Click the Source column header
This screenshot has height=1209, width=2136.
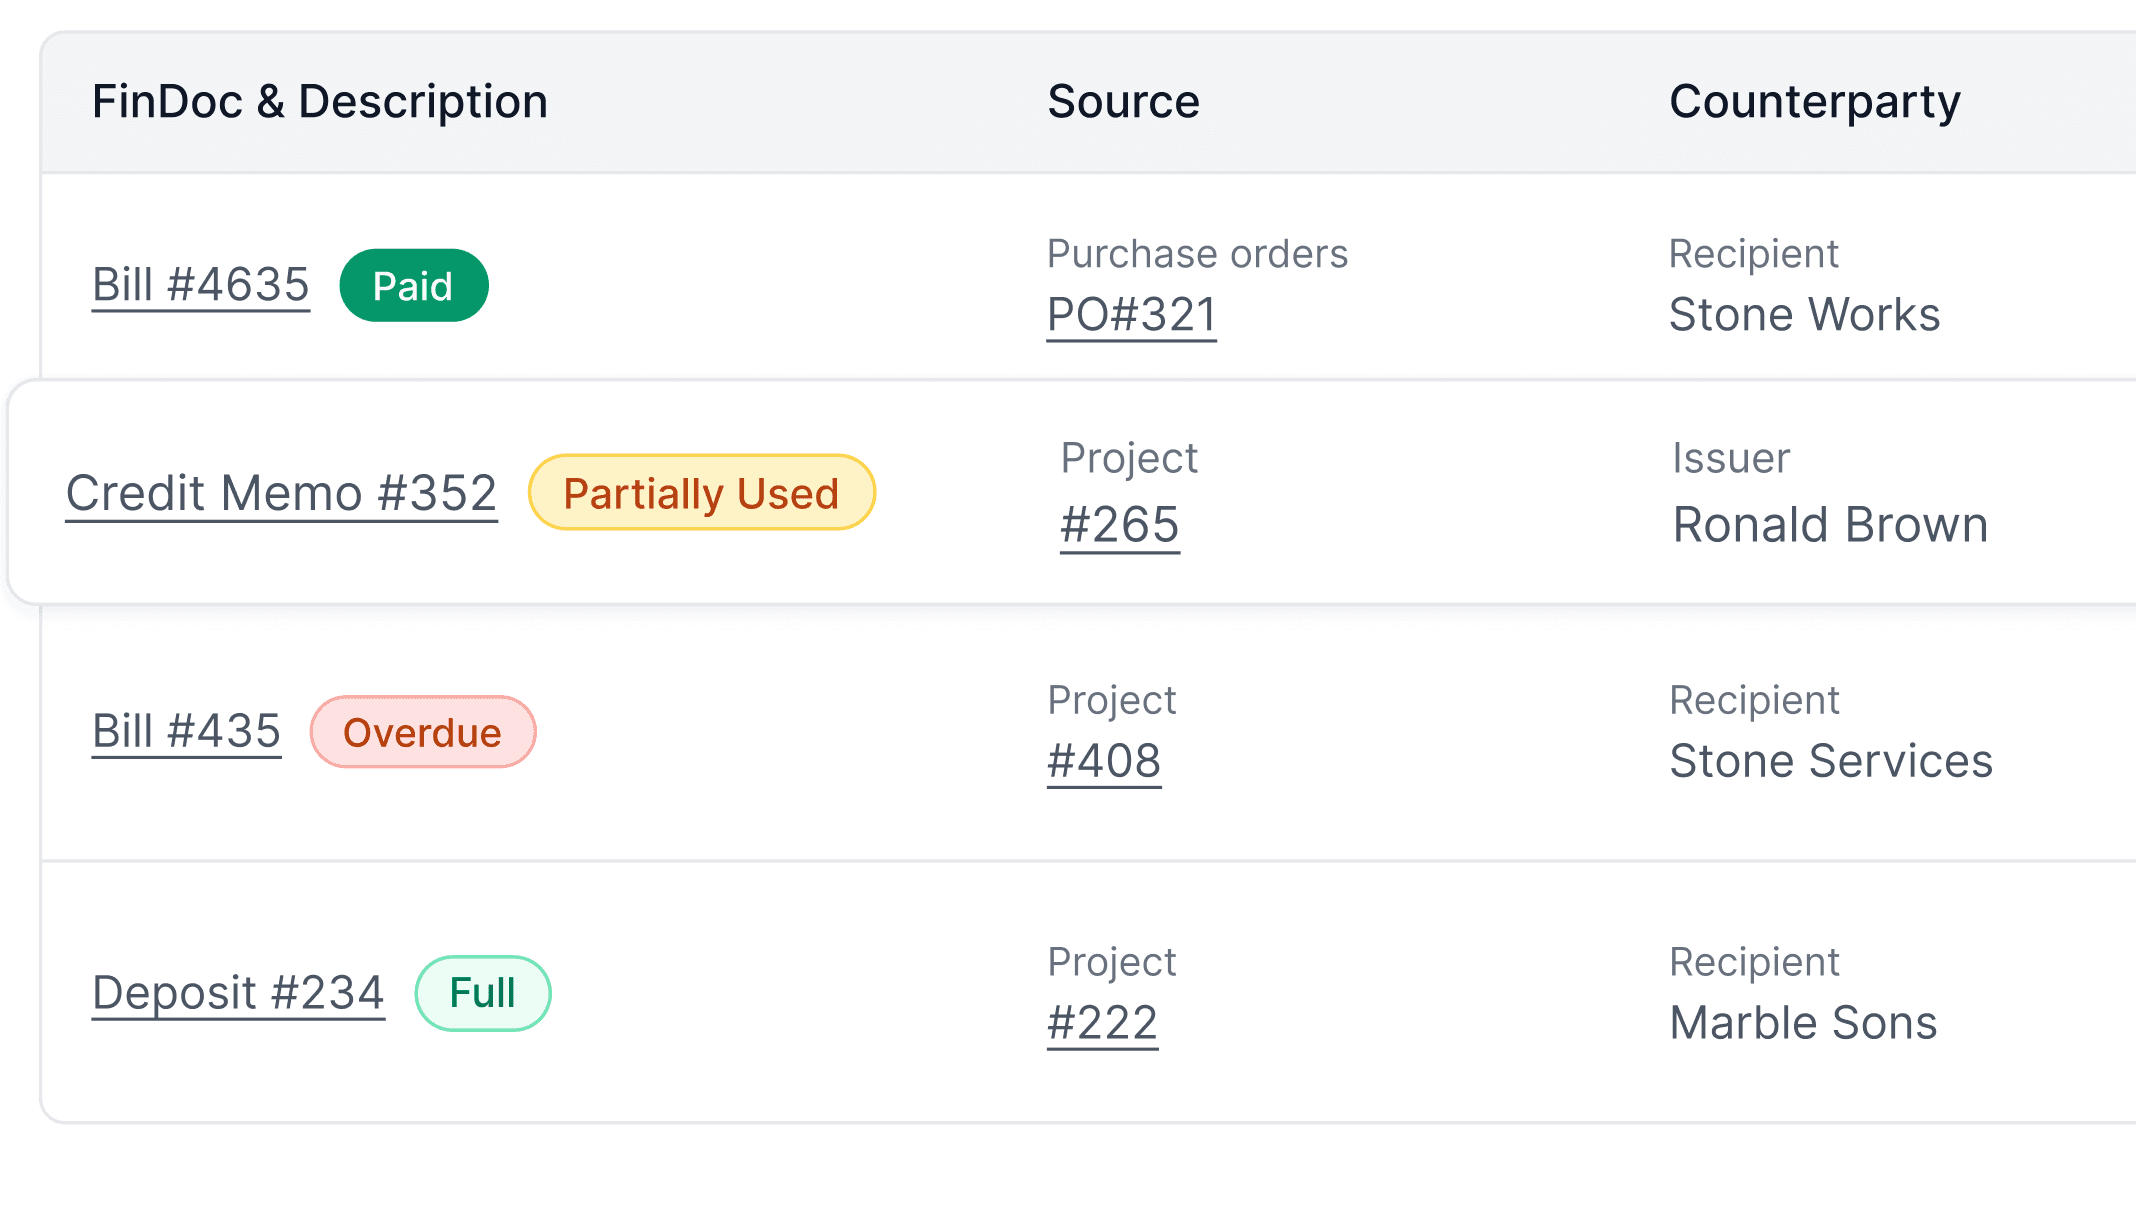(1122, 100)
